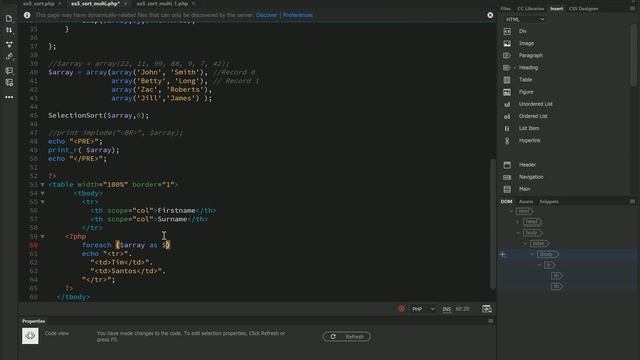
Task: Collapse the html node in DOM tree
Action: pos(511,211)
